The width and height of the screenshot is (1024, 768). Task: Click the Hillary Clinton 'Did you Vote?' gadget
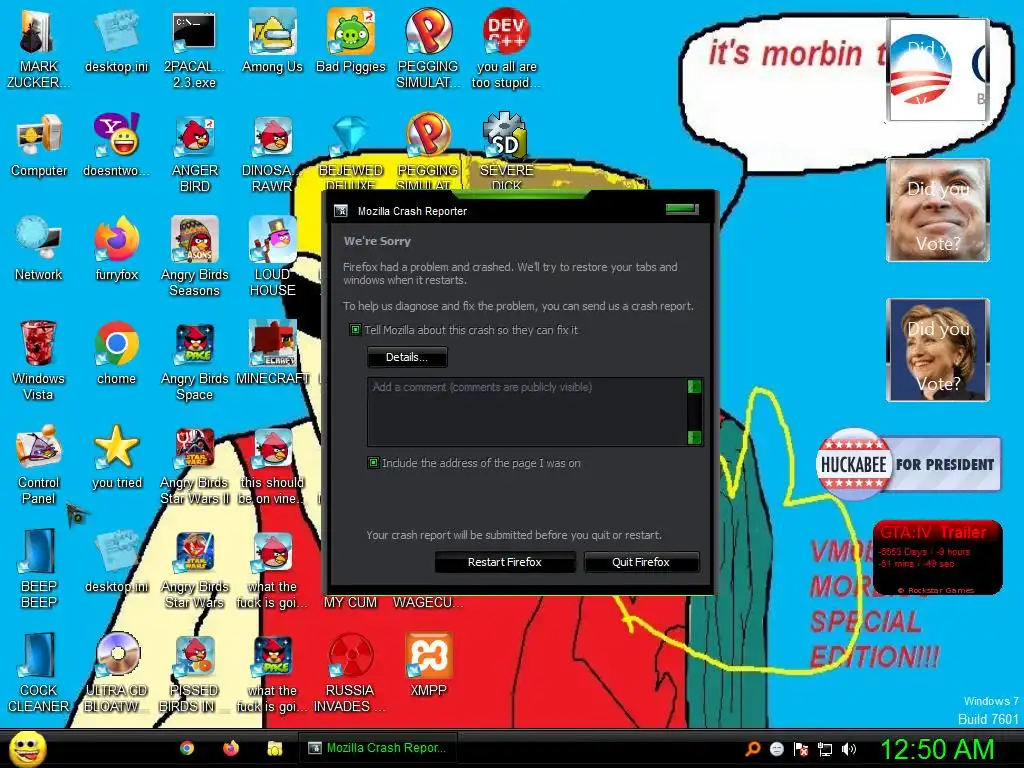click(938, 350)
